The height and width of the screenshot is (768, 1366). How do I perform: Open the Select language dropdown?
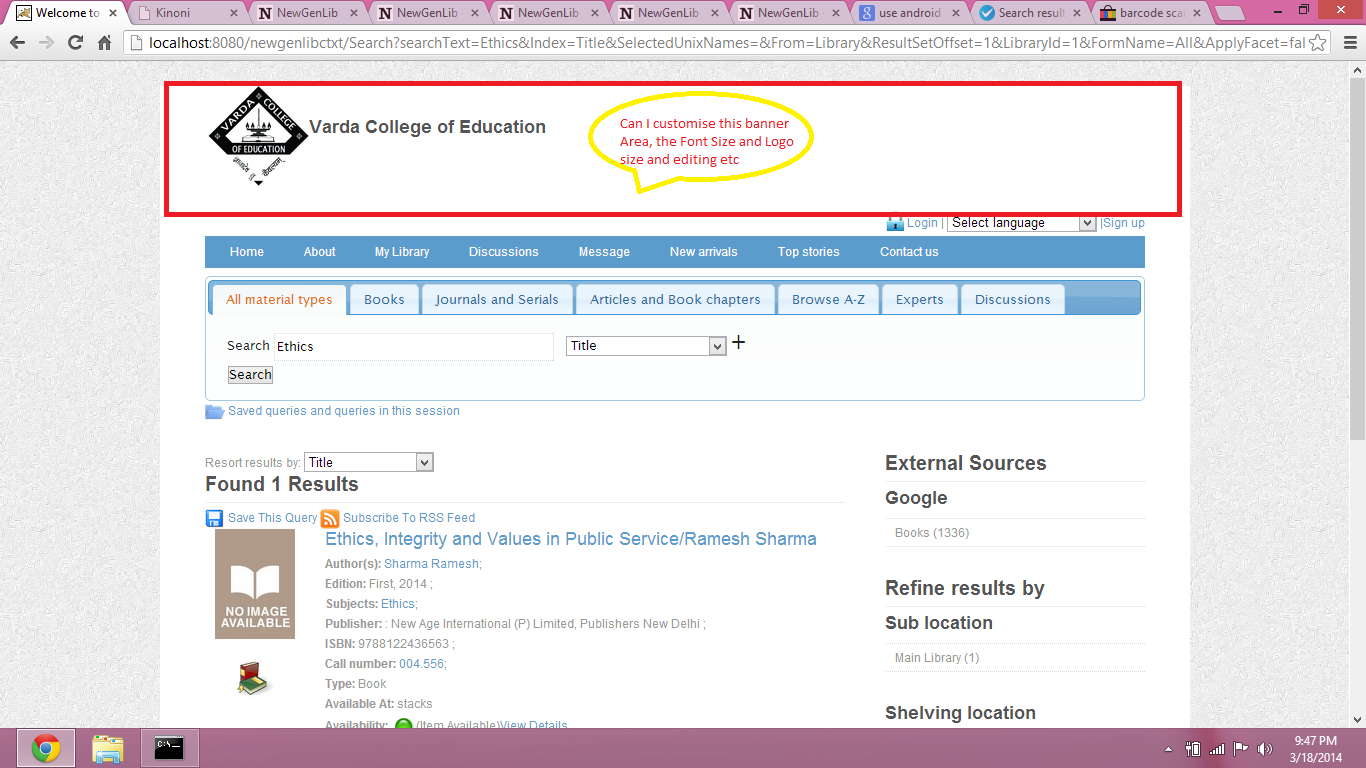coord(1021,223)
